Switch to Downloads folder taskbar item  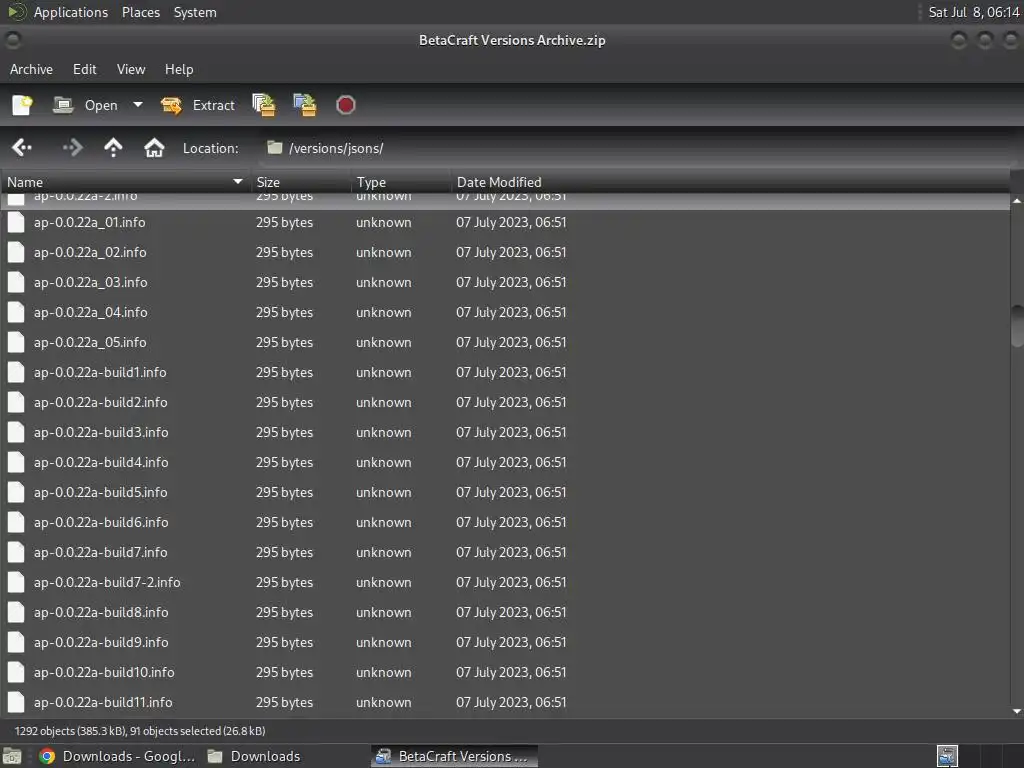tap(255, 756)
